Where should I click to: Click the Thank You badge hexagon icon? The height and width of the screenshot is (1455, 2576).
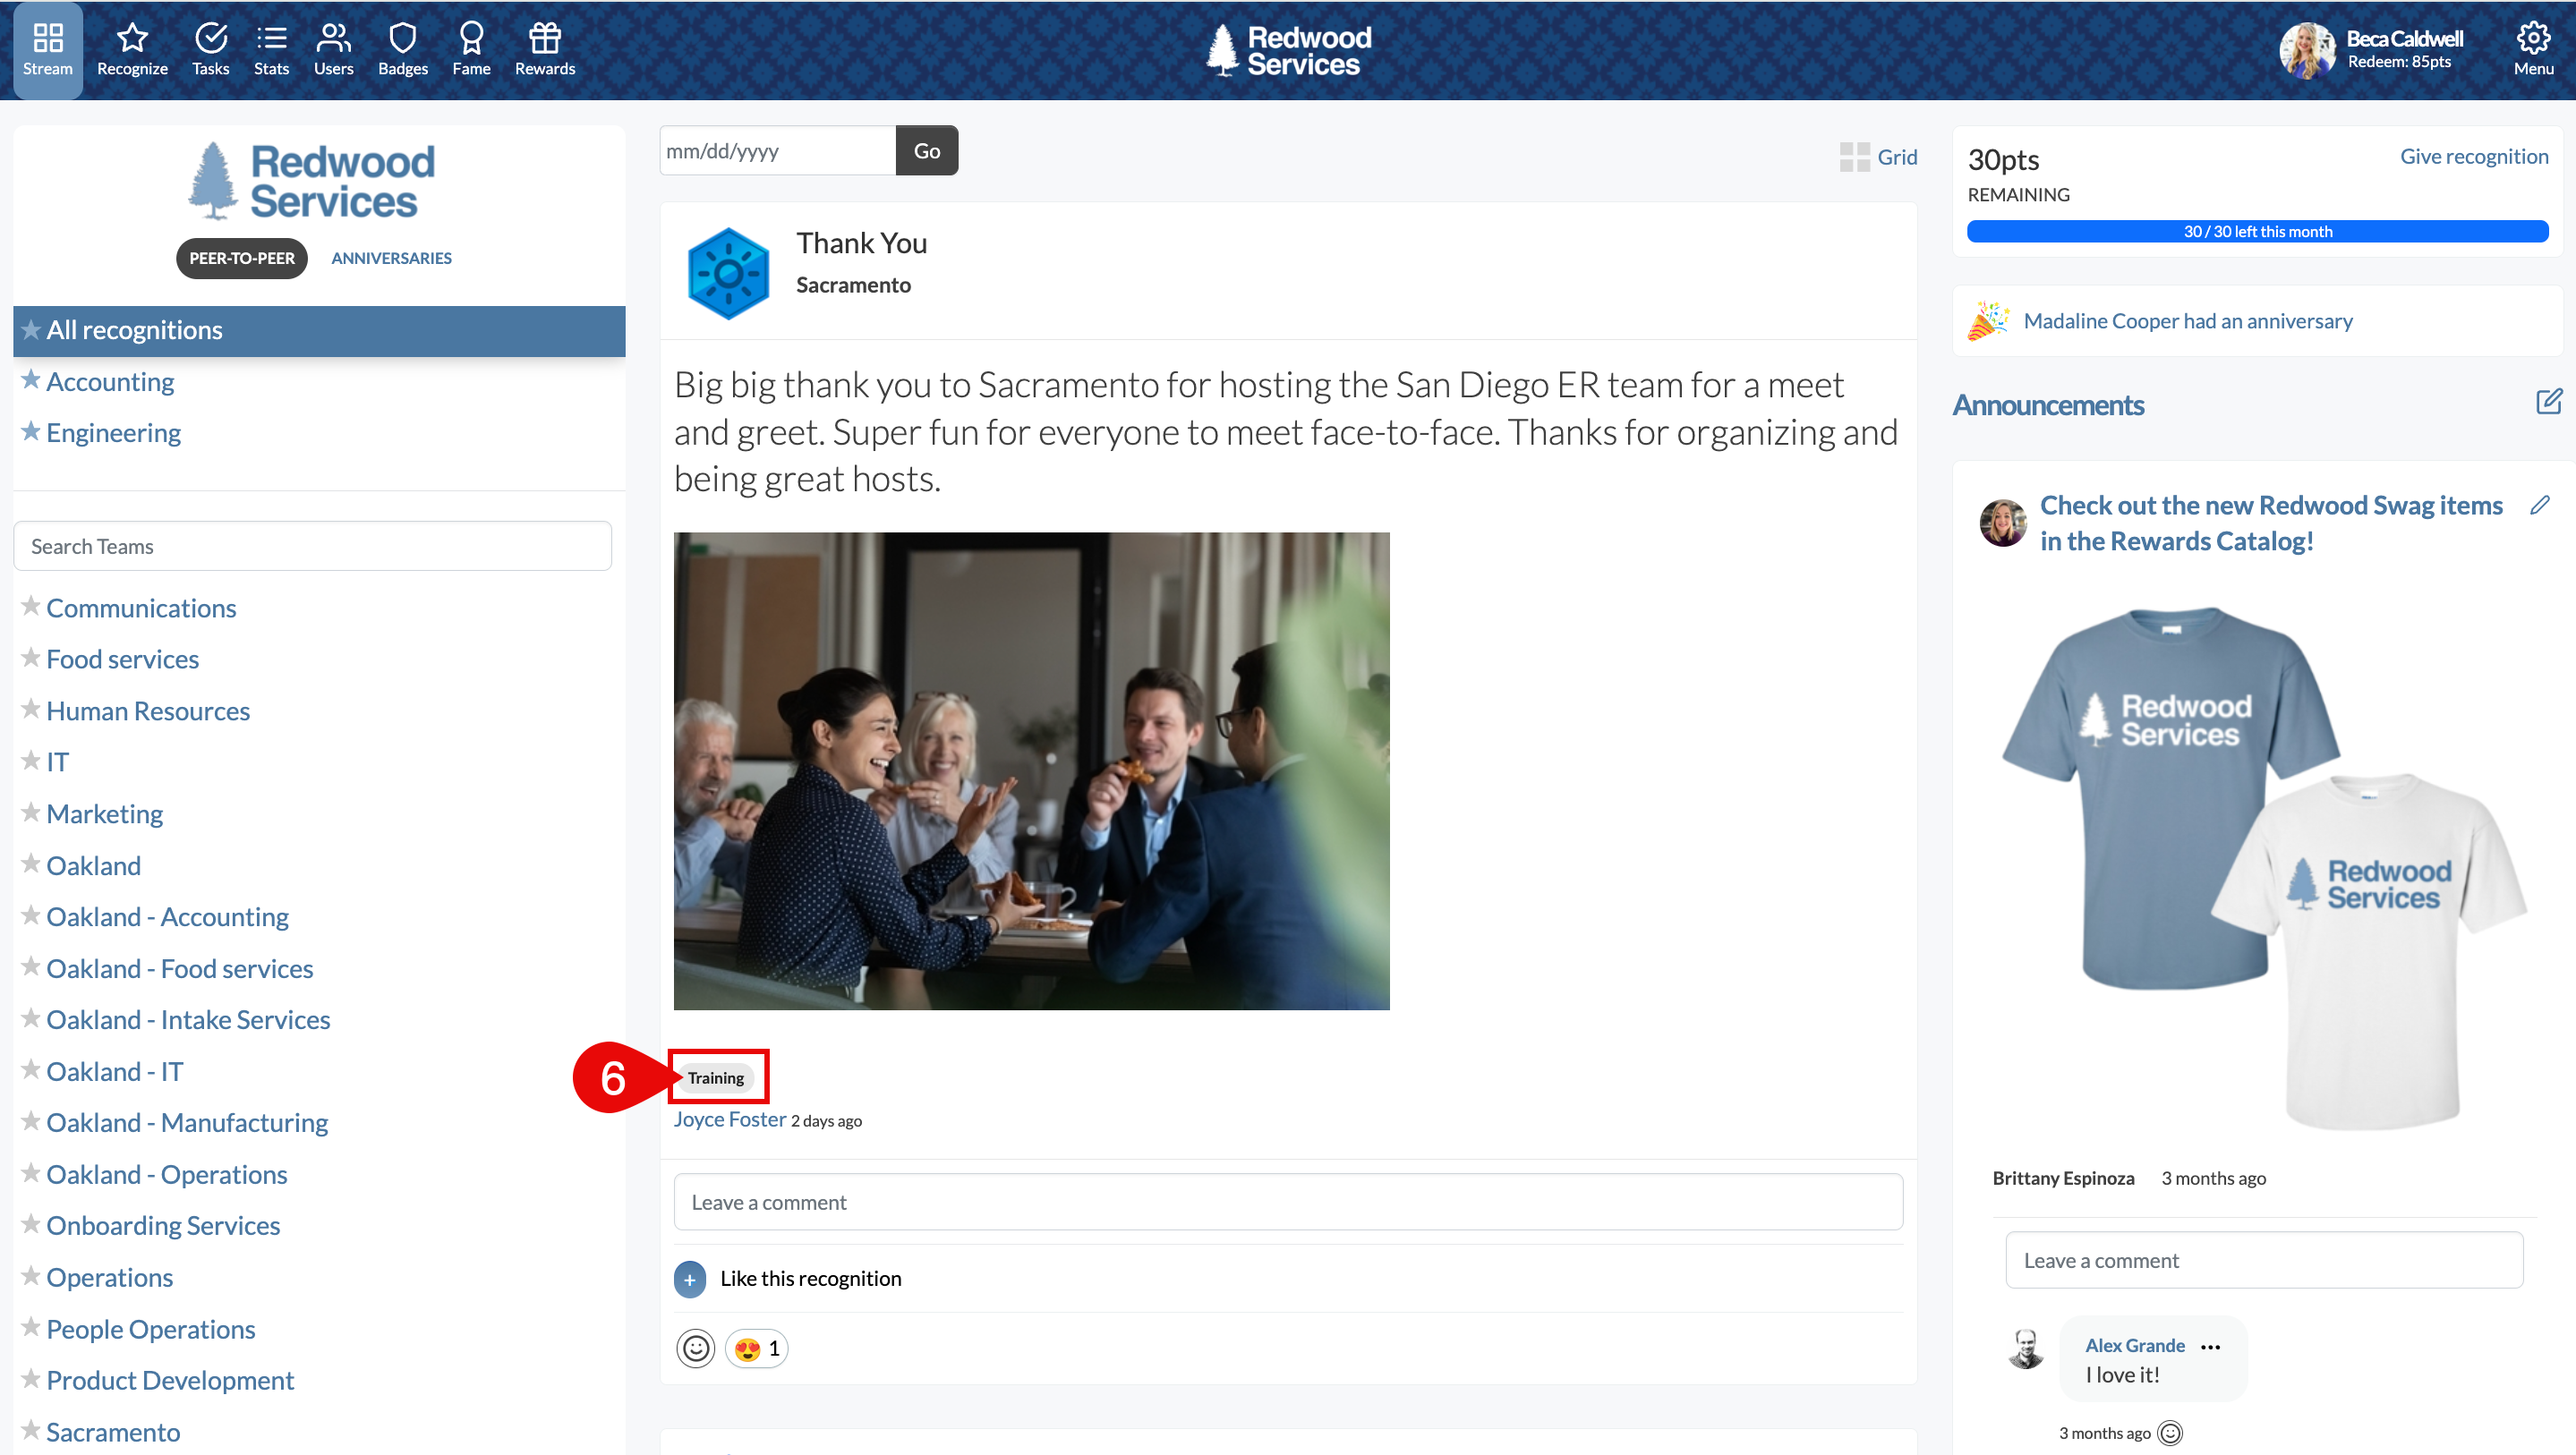(728, 273)
